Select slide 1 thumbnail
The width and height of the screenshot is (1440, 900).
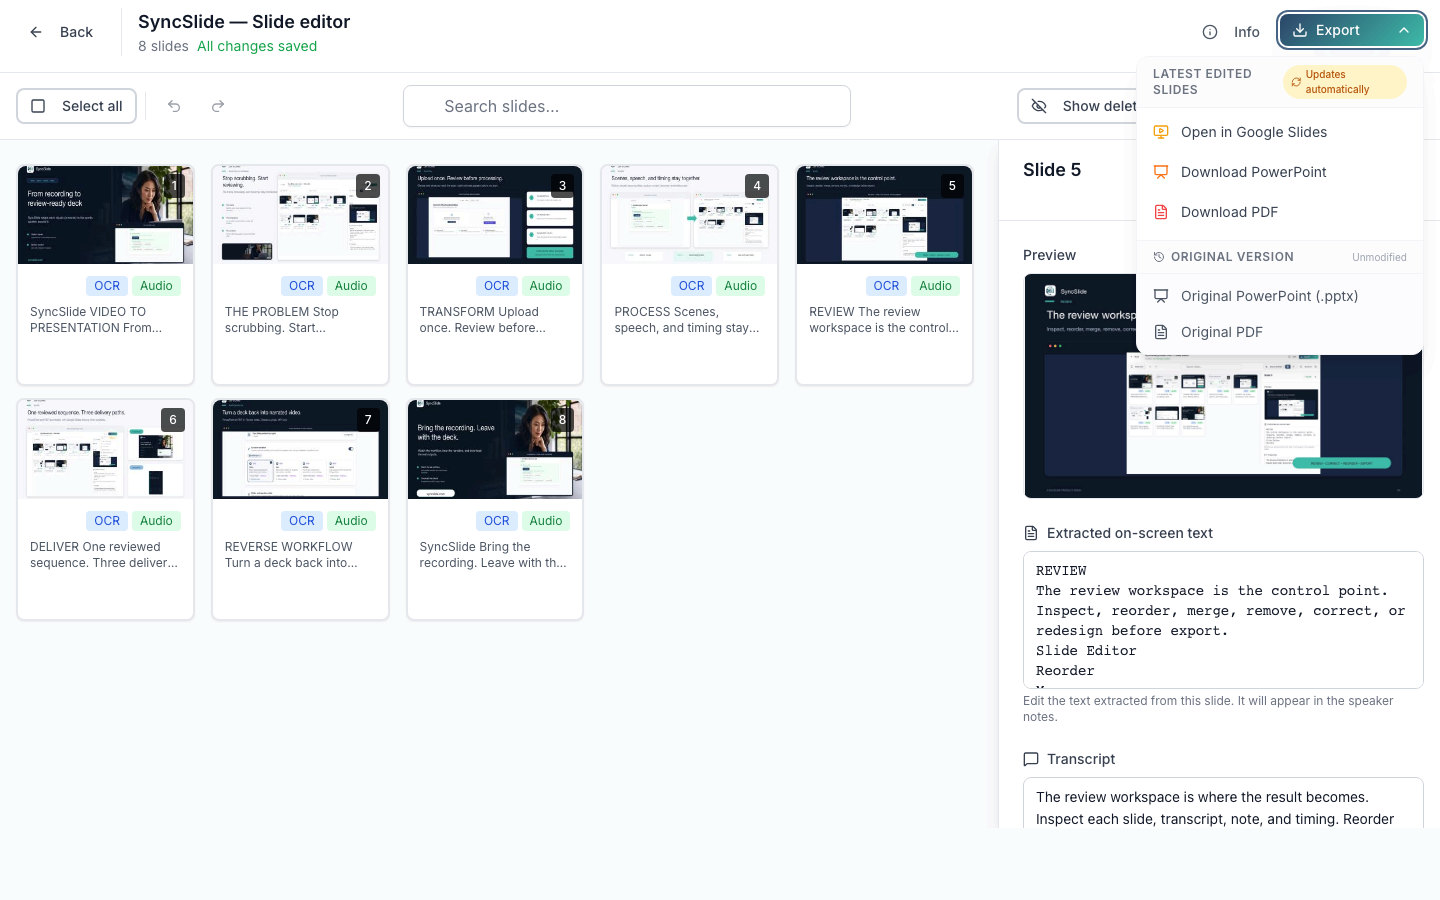point(105,215)
